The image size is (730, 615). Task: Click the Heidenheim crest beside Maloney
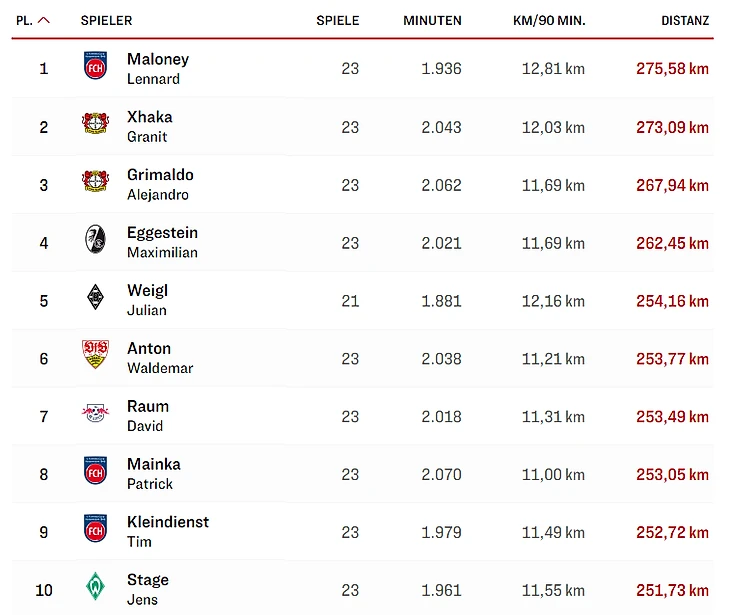click(95, 68)
